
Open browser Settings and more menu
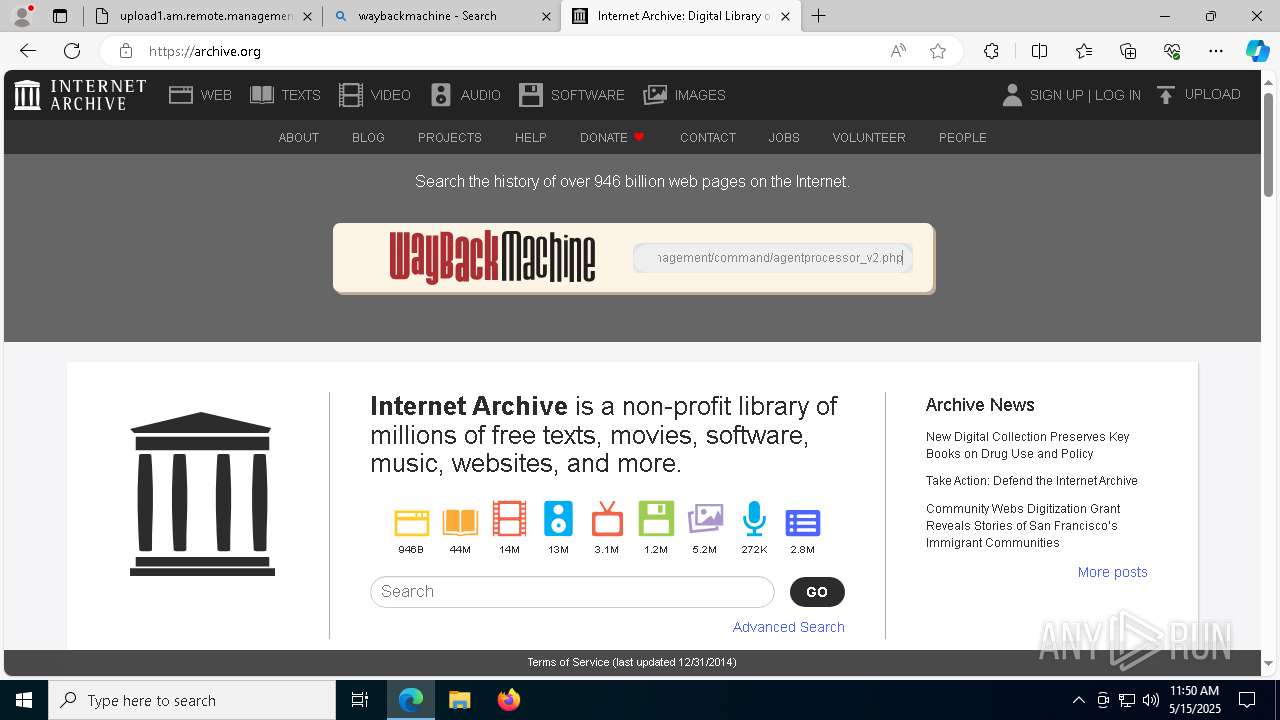[1216, 51]
